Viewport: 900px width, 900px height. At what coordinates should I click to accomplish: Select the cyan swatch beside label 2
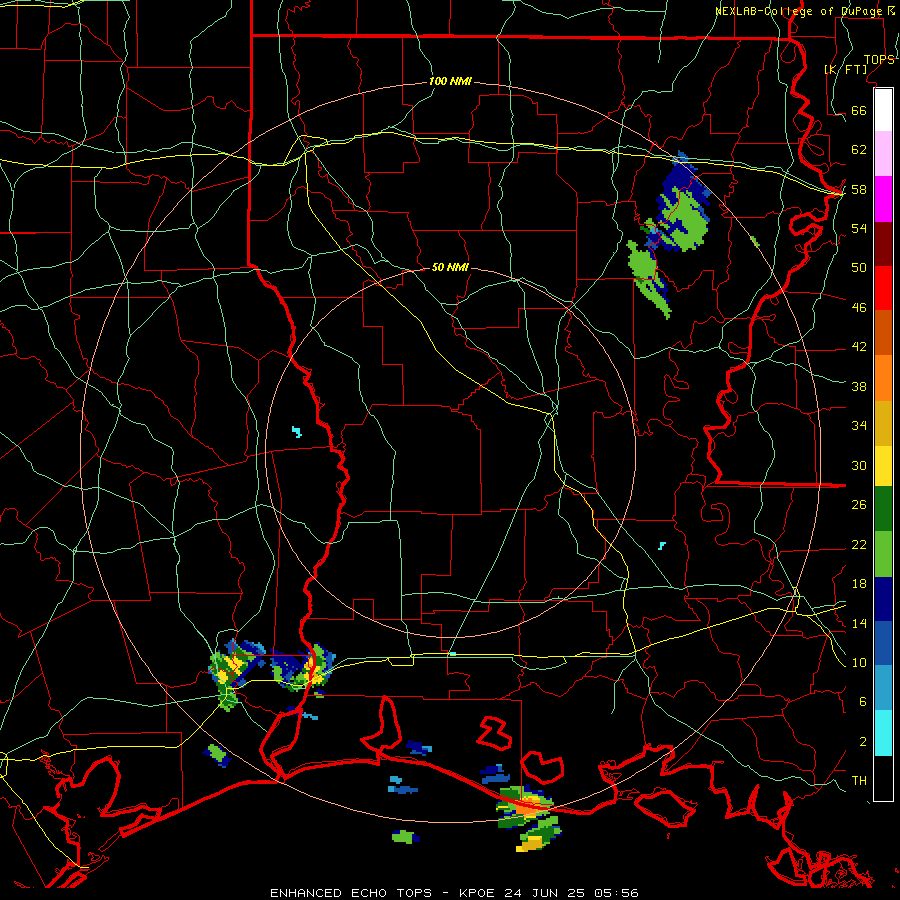pyautogui.click(x=883, y=733)
